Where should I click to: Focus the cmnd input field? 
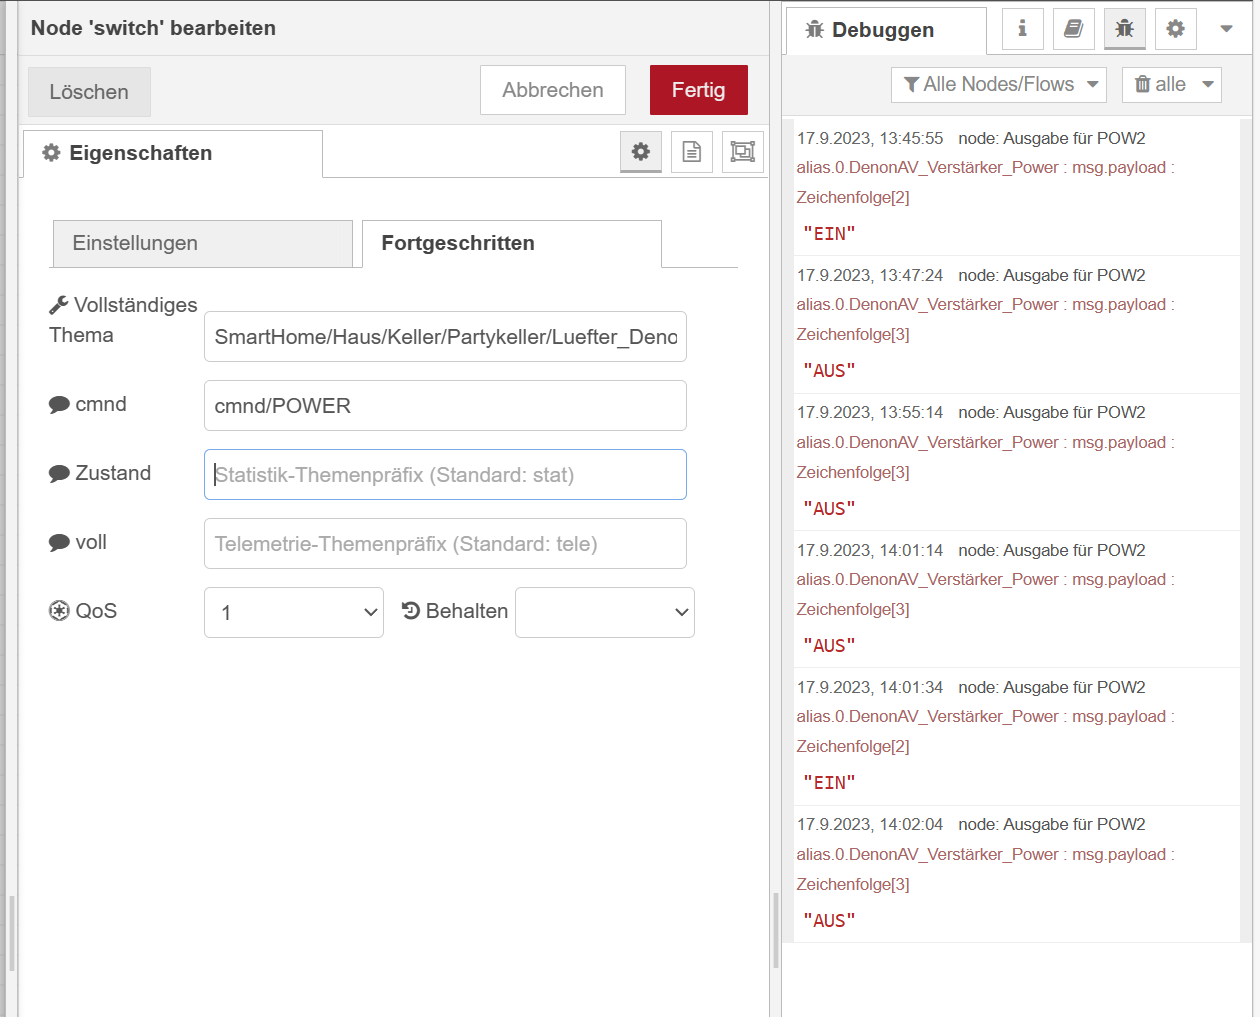pos(445,406)
